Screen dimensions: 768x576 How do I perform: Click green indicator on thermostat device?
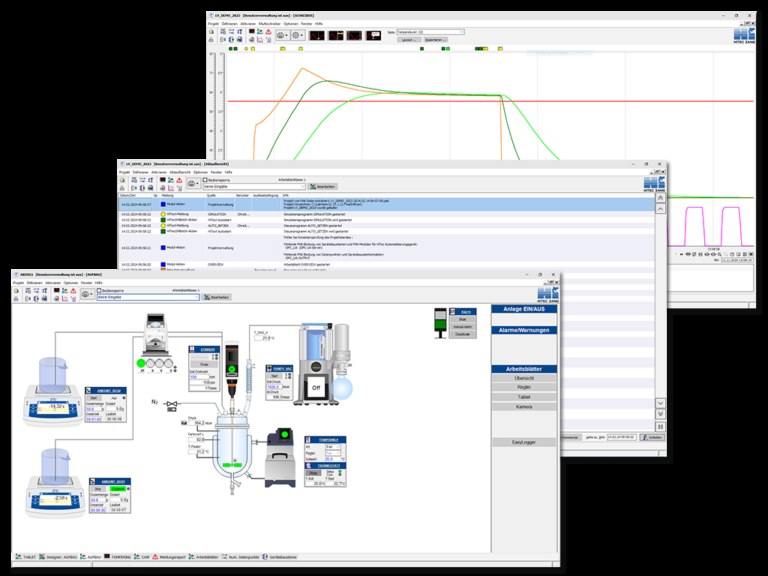[284, 434]
